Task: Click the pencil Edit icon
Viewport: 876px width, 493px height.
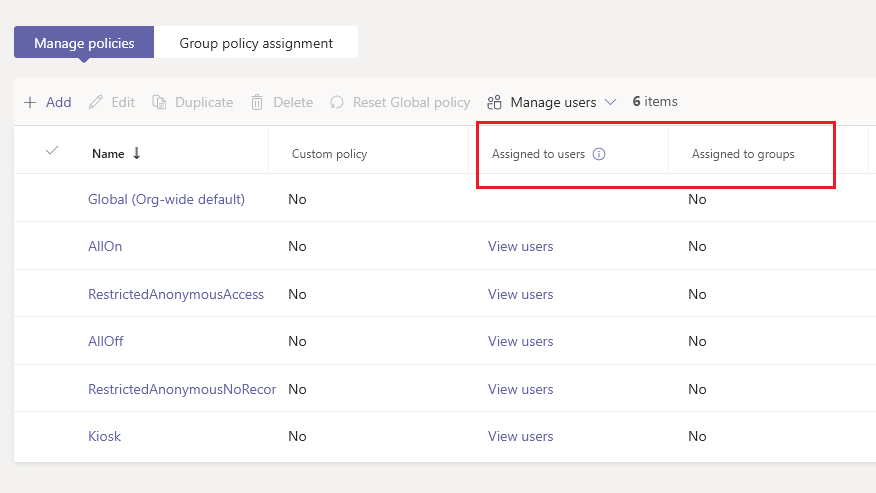Action: click(96, 102)
